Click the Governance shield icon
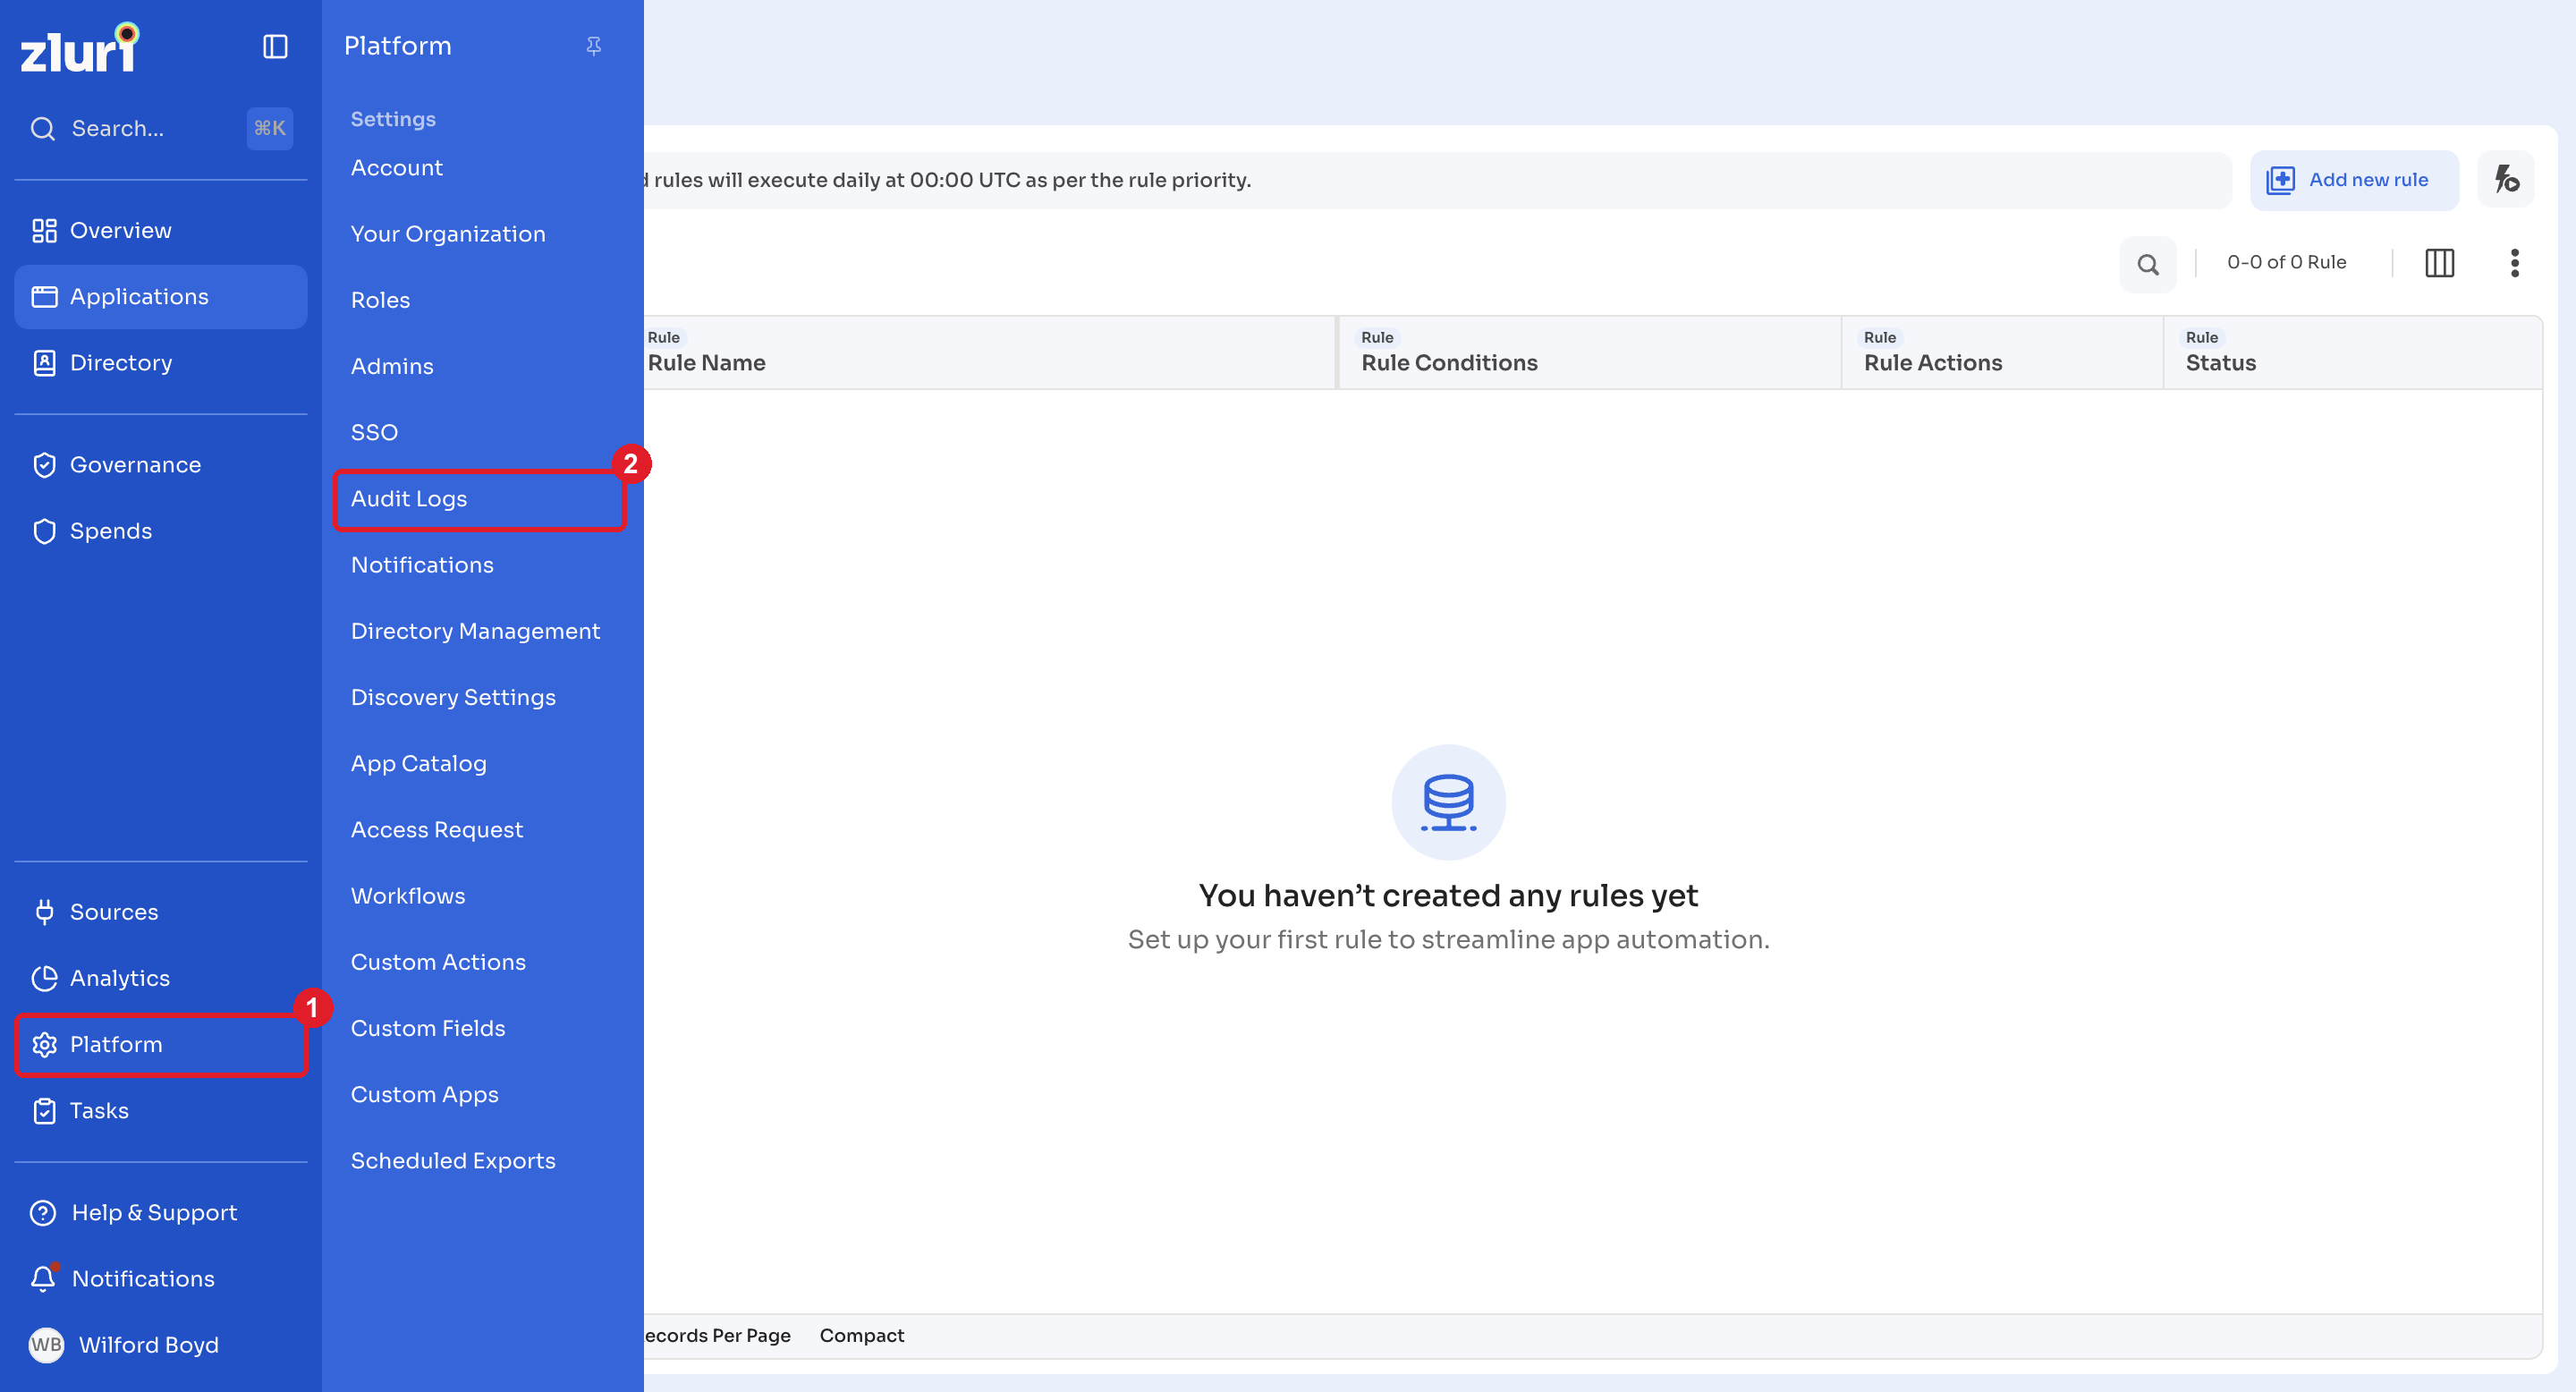2576x1392 pixels. 44,465
